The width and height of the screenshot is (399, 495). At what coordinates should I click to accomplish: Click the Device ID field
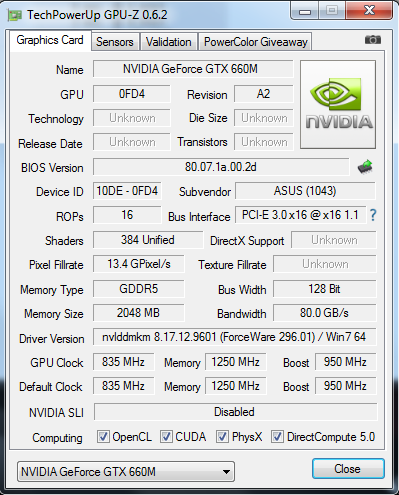tap(127, 191)
